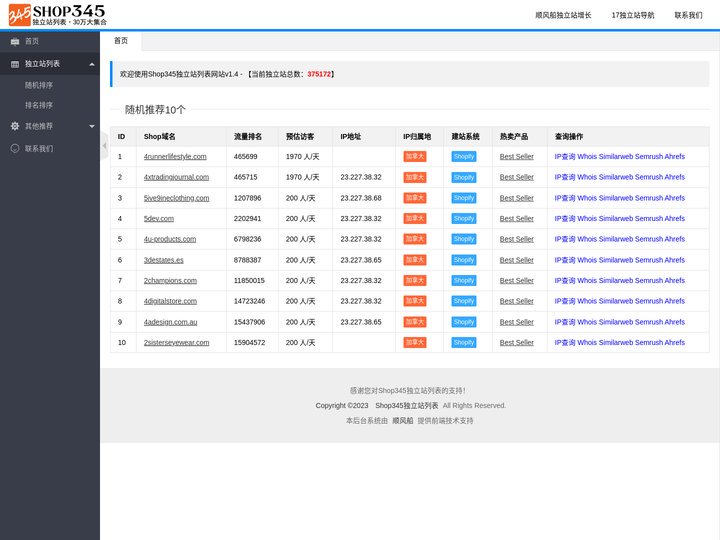
Task: Collapse the 独立站列表 menu arrow
Action: click(92, 64)
